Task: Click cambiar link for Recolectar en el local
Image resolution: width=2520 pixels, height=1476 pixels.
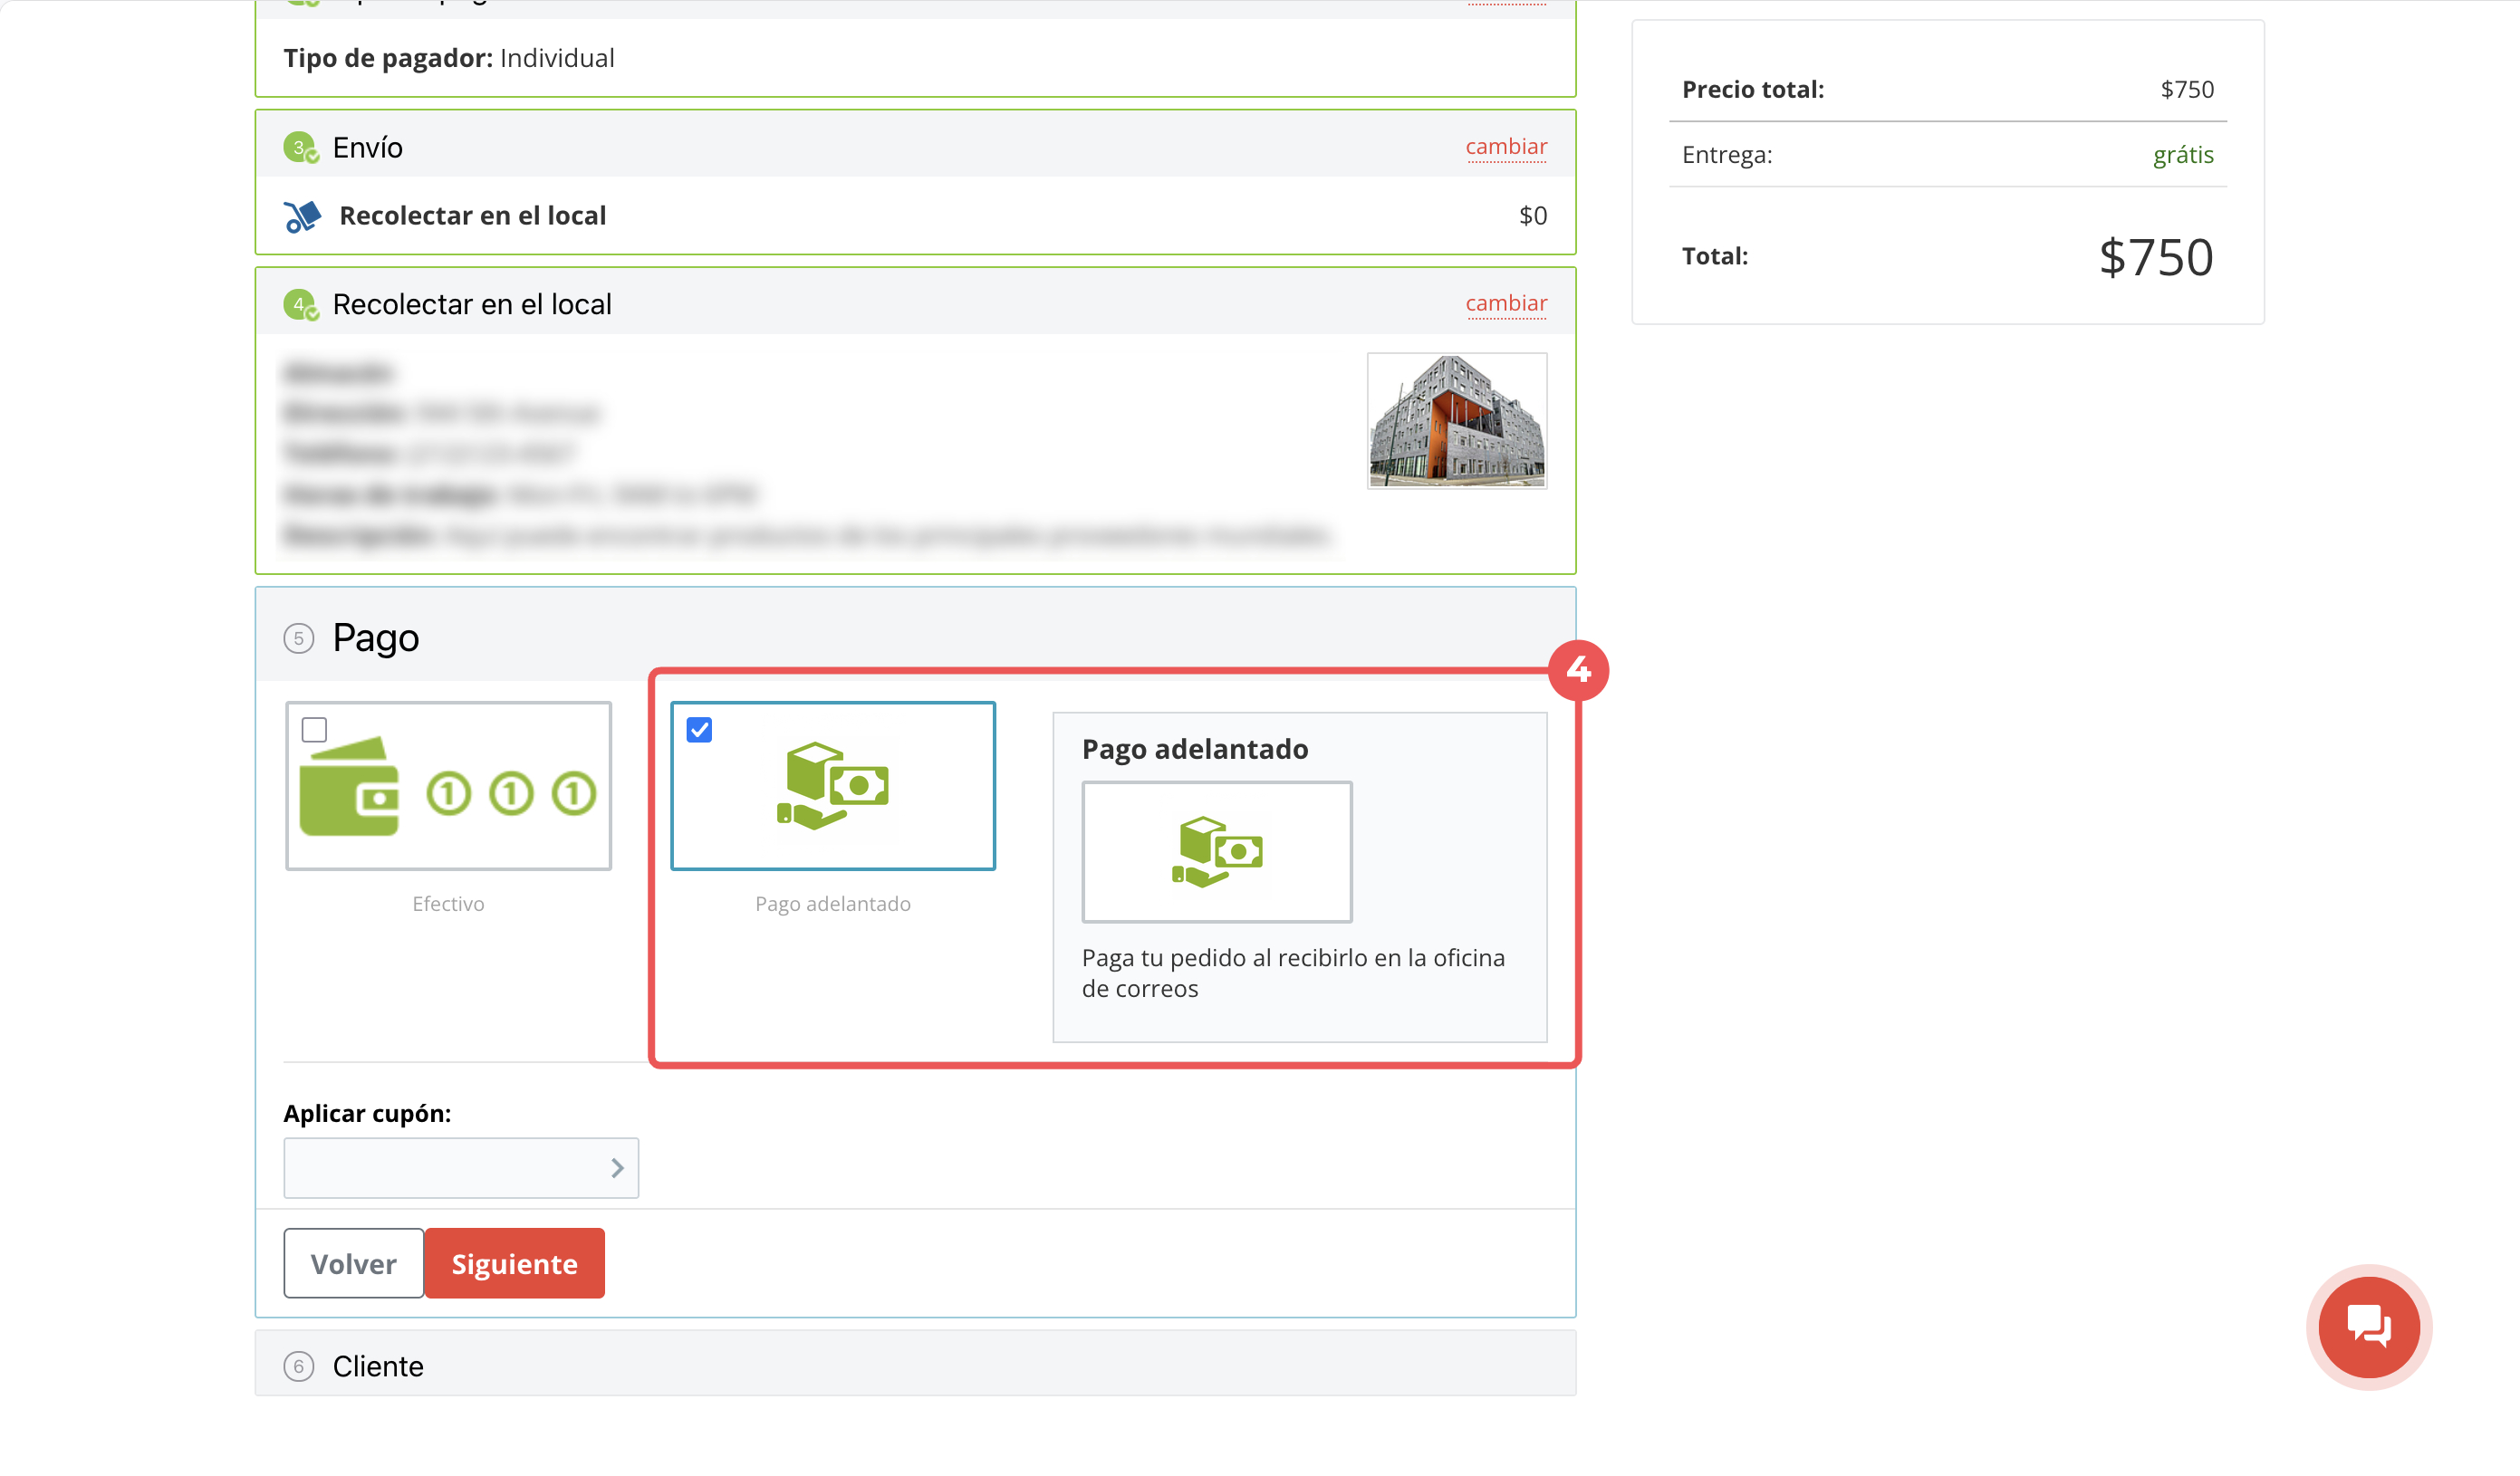Action: [1506, 303]
